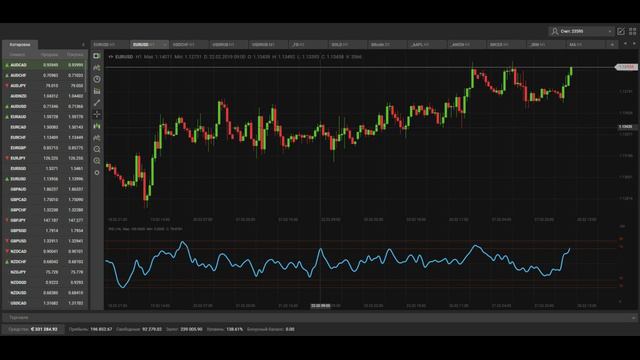Screen dimensions: 640x360
Task: Click the grid layout icon at top right
Action: click(x=632, y=31)
